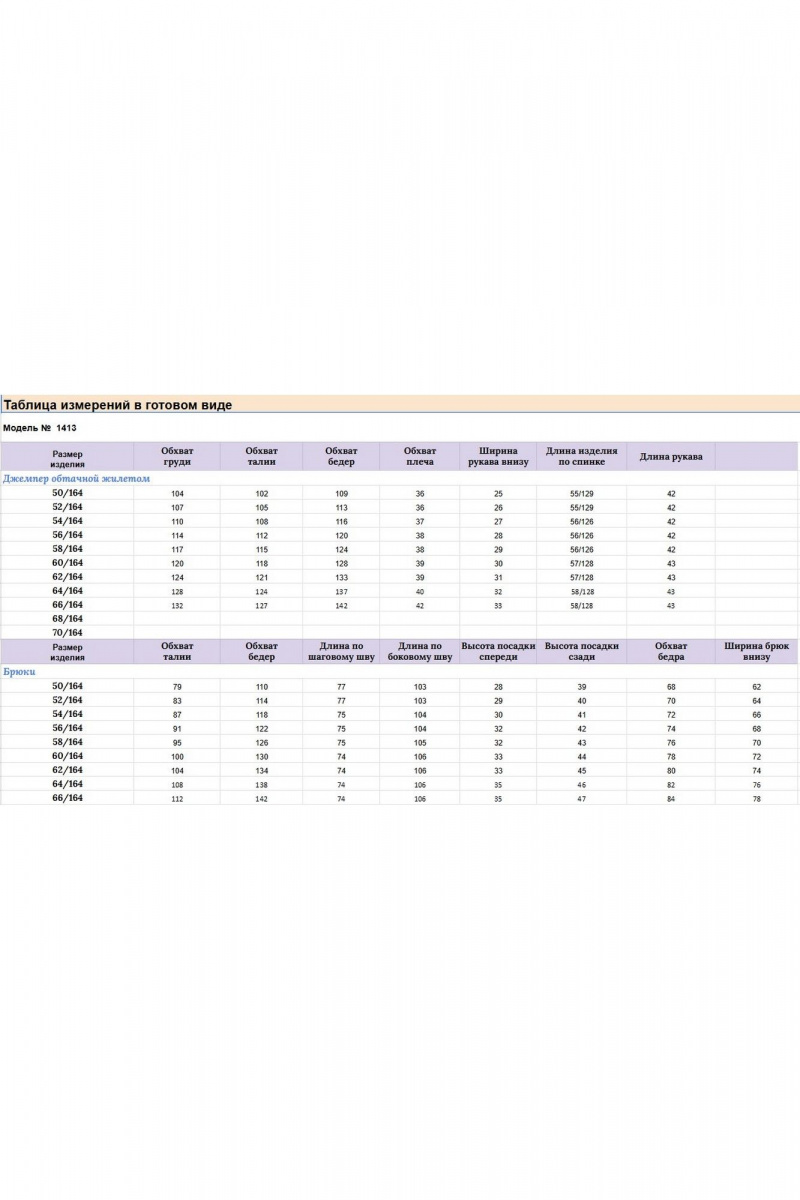Click the 'Ширина брюк внизу' header

pyautogui.click(x=757, y=651)
